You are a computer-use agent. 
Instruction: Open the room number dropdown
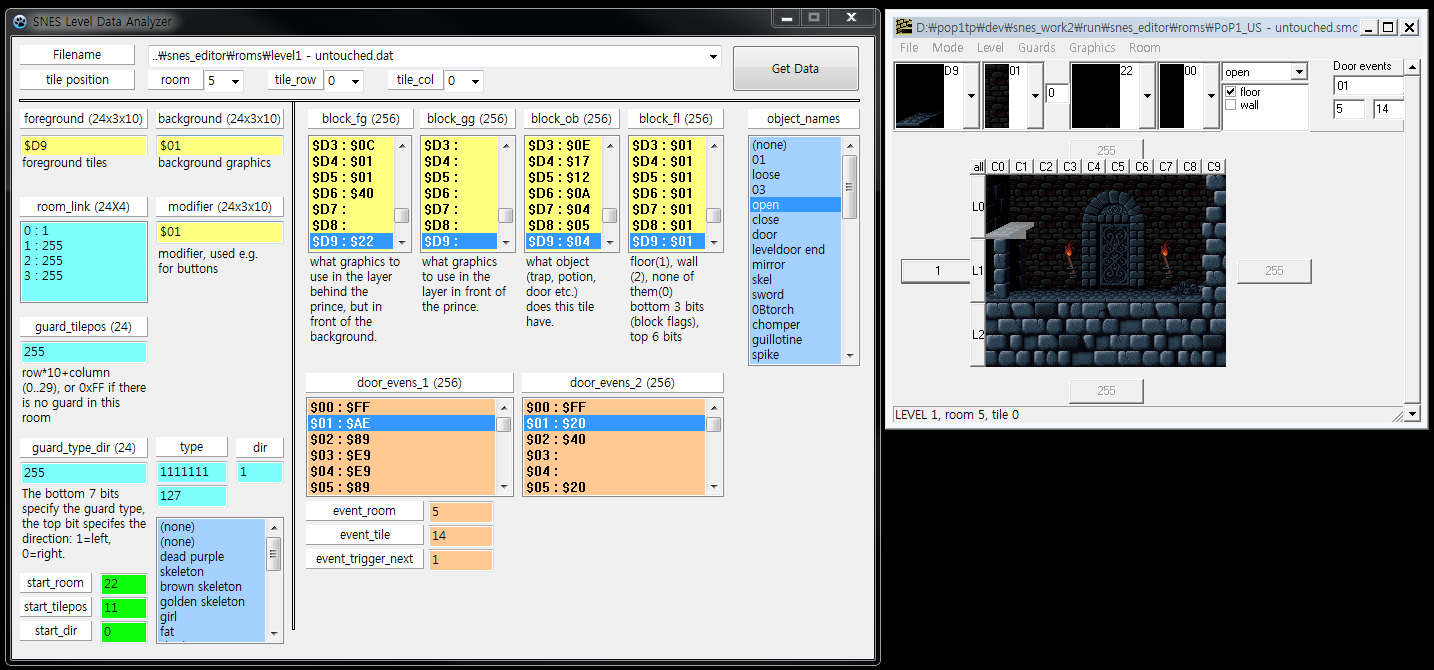pos(235,81)
